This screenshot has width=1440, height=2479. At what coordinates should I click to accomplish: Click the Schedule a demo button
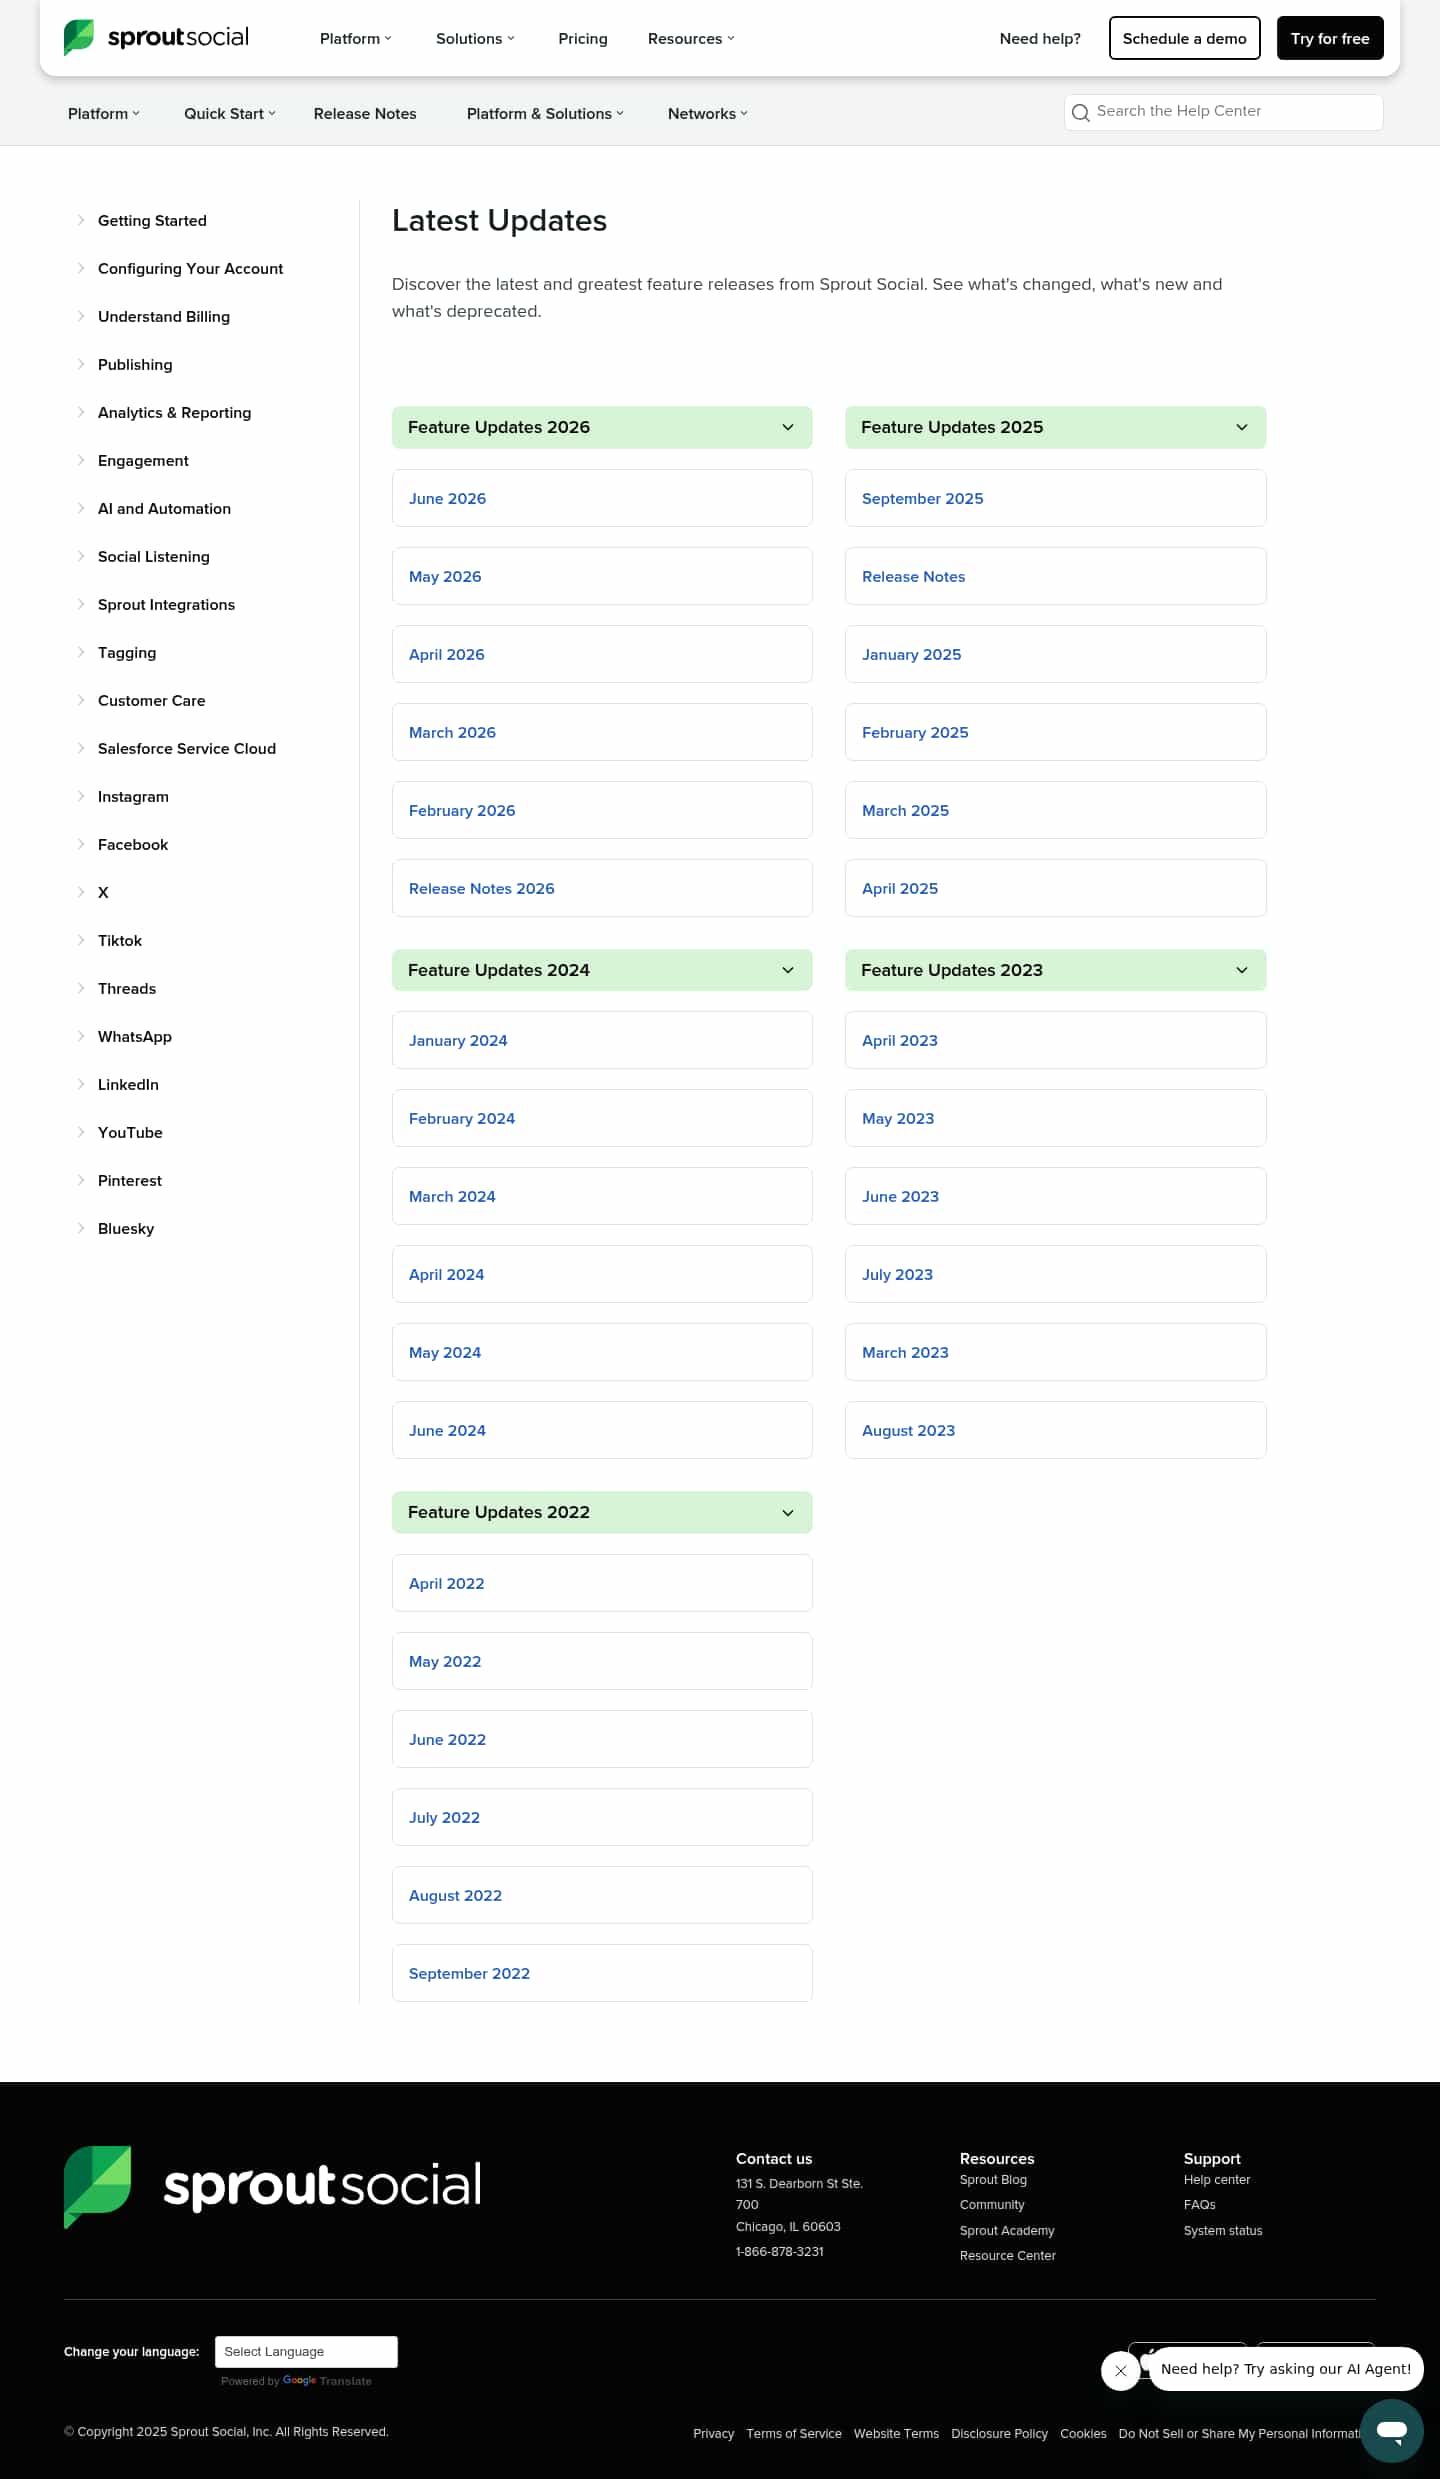click(1184, 38)
